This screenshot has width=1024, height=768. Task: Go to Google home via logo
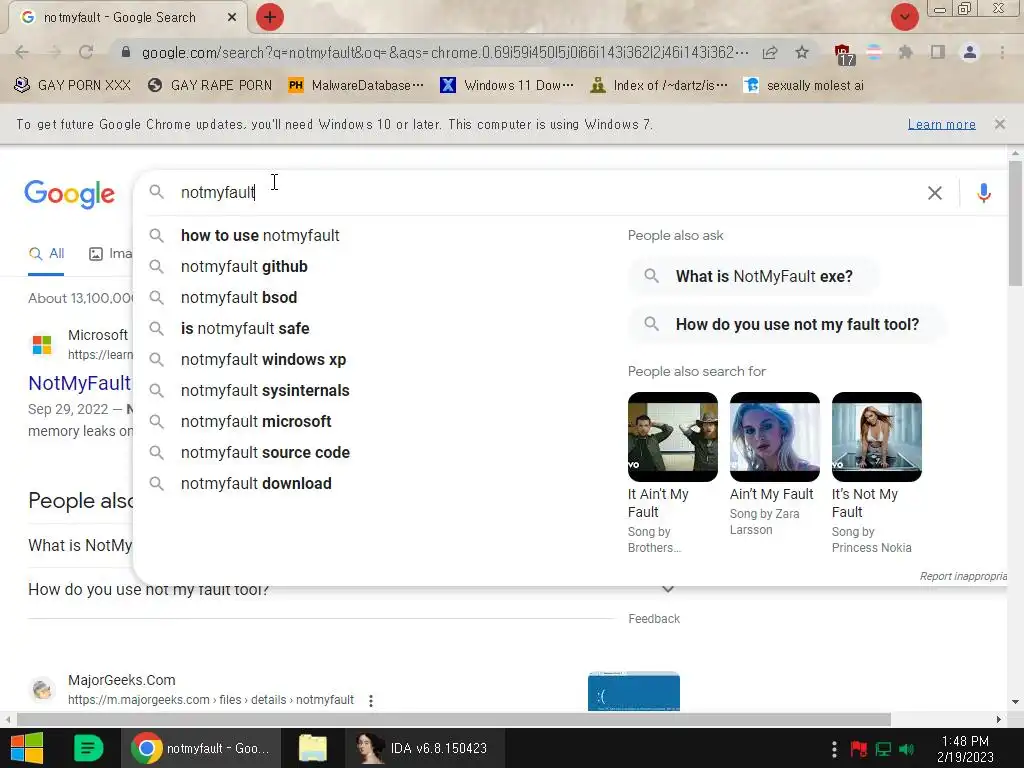point(69,194)
